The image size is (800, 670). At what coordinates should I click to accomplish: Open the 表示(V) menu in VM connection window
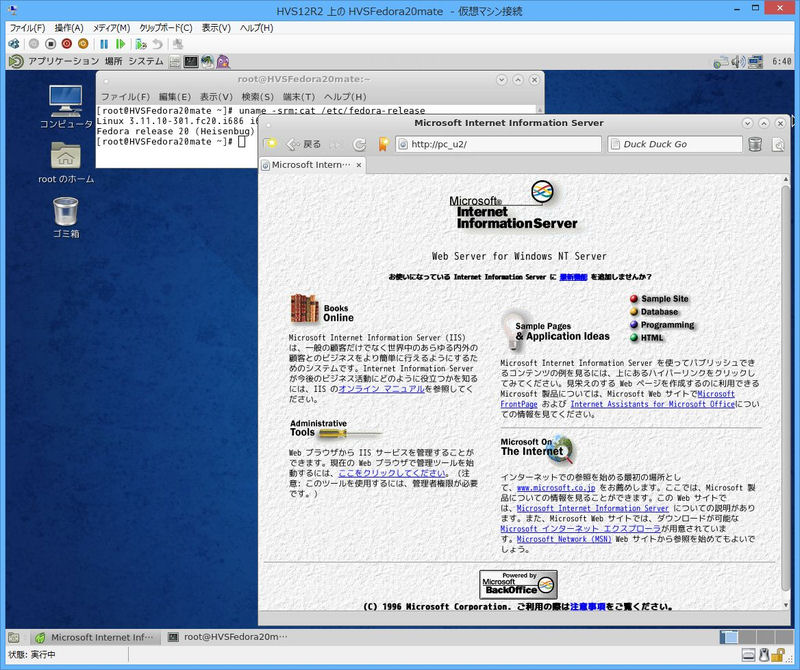coord(216,28)
